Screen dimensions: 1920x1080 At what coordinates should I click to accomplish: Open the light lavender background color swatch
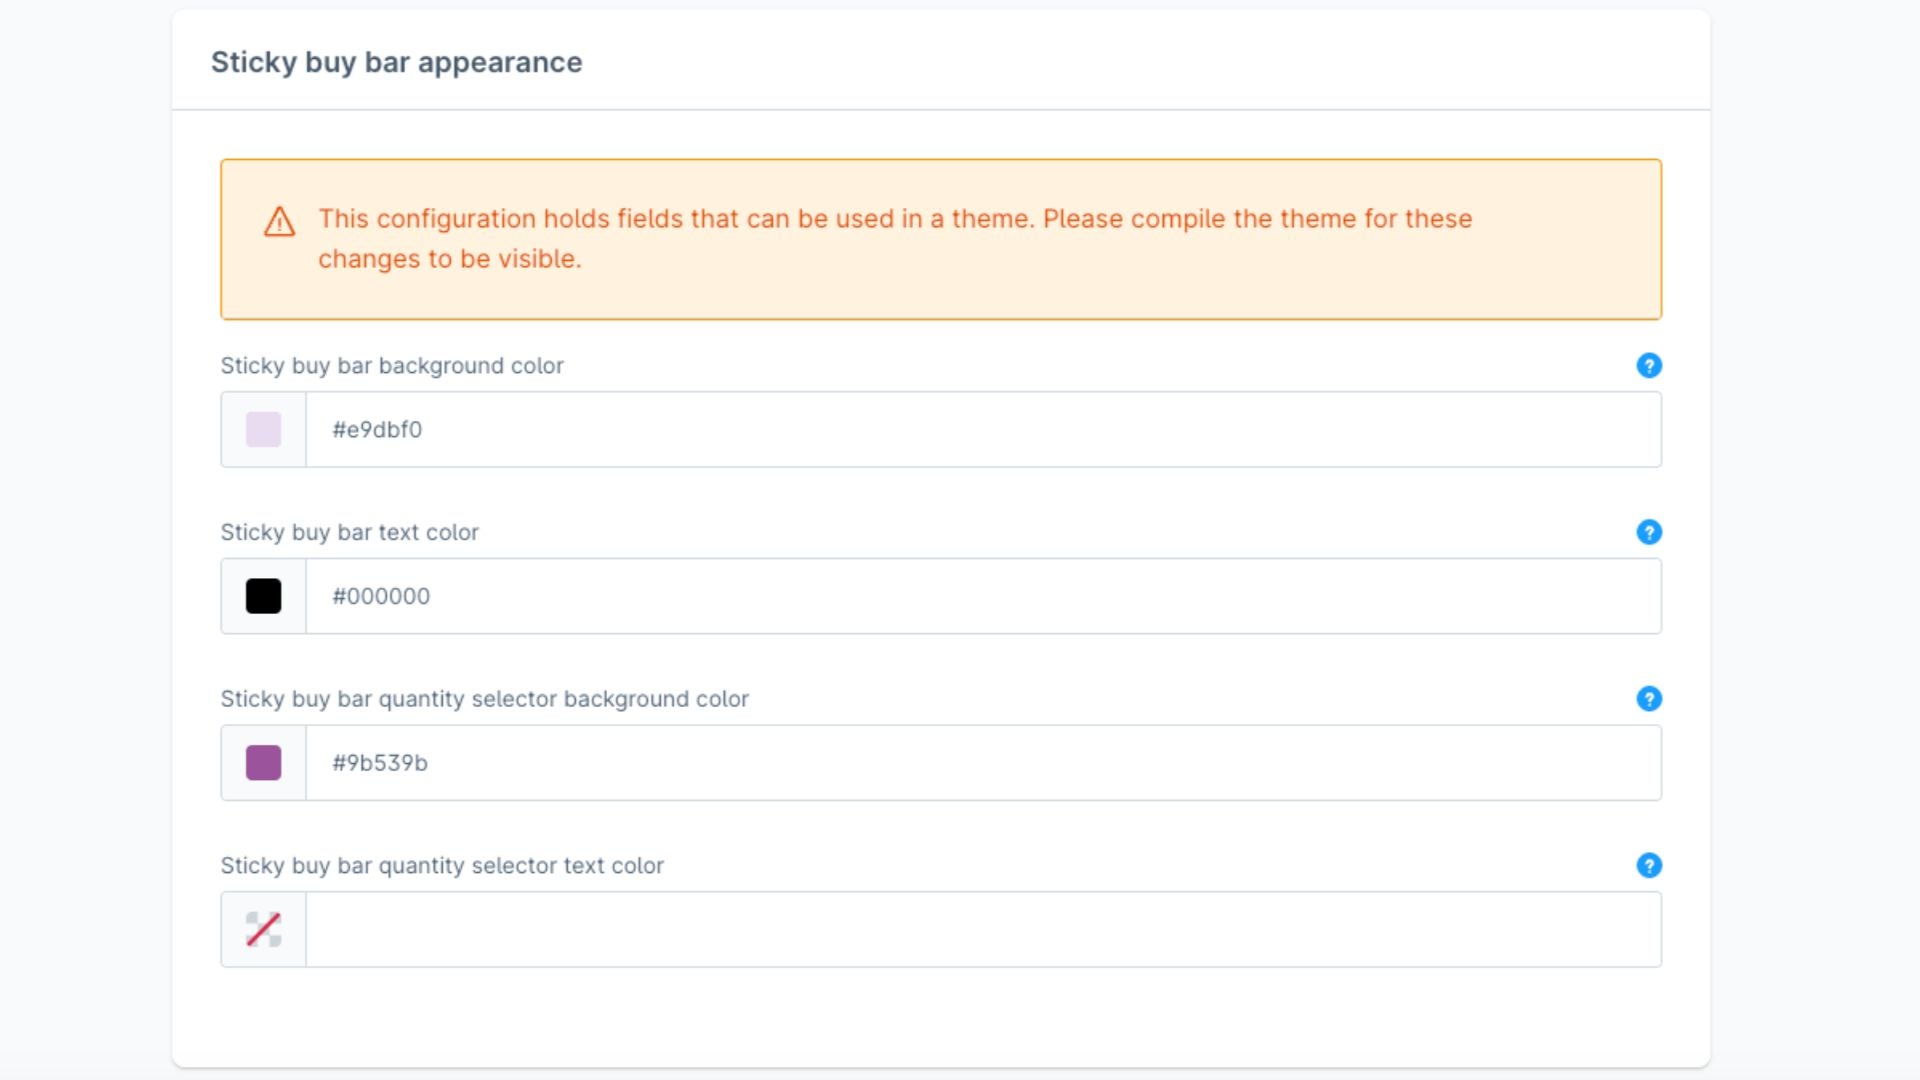tap(264, 430)
